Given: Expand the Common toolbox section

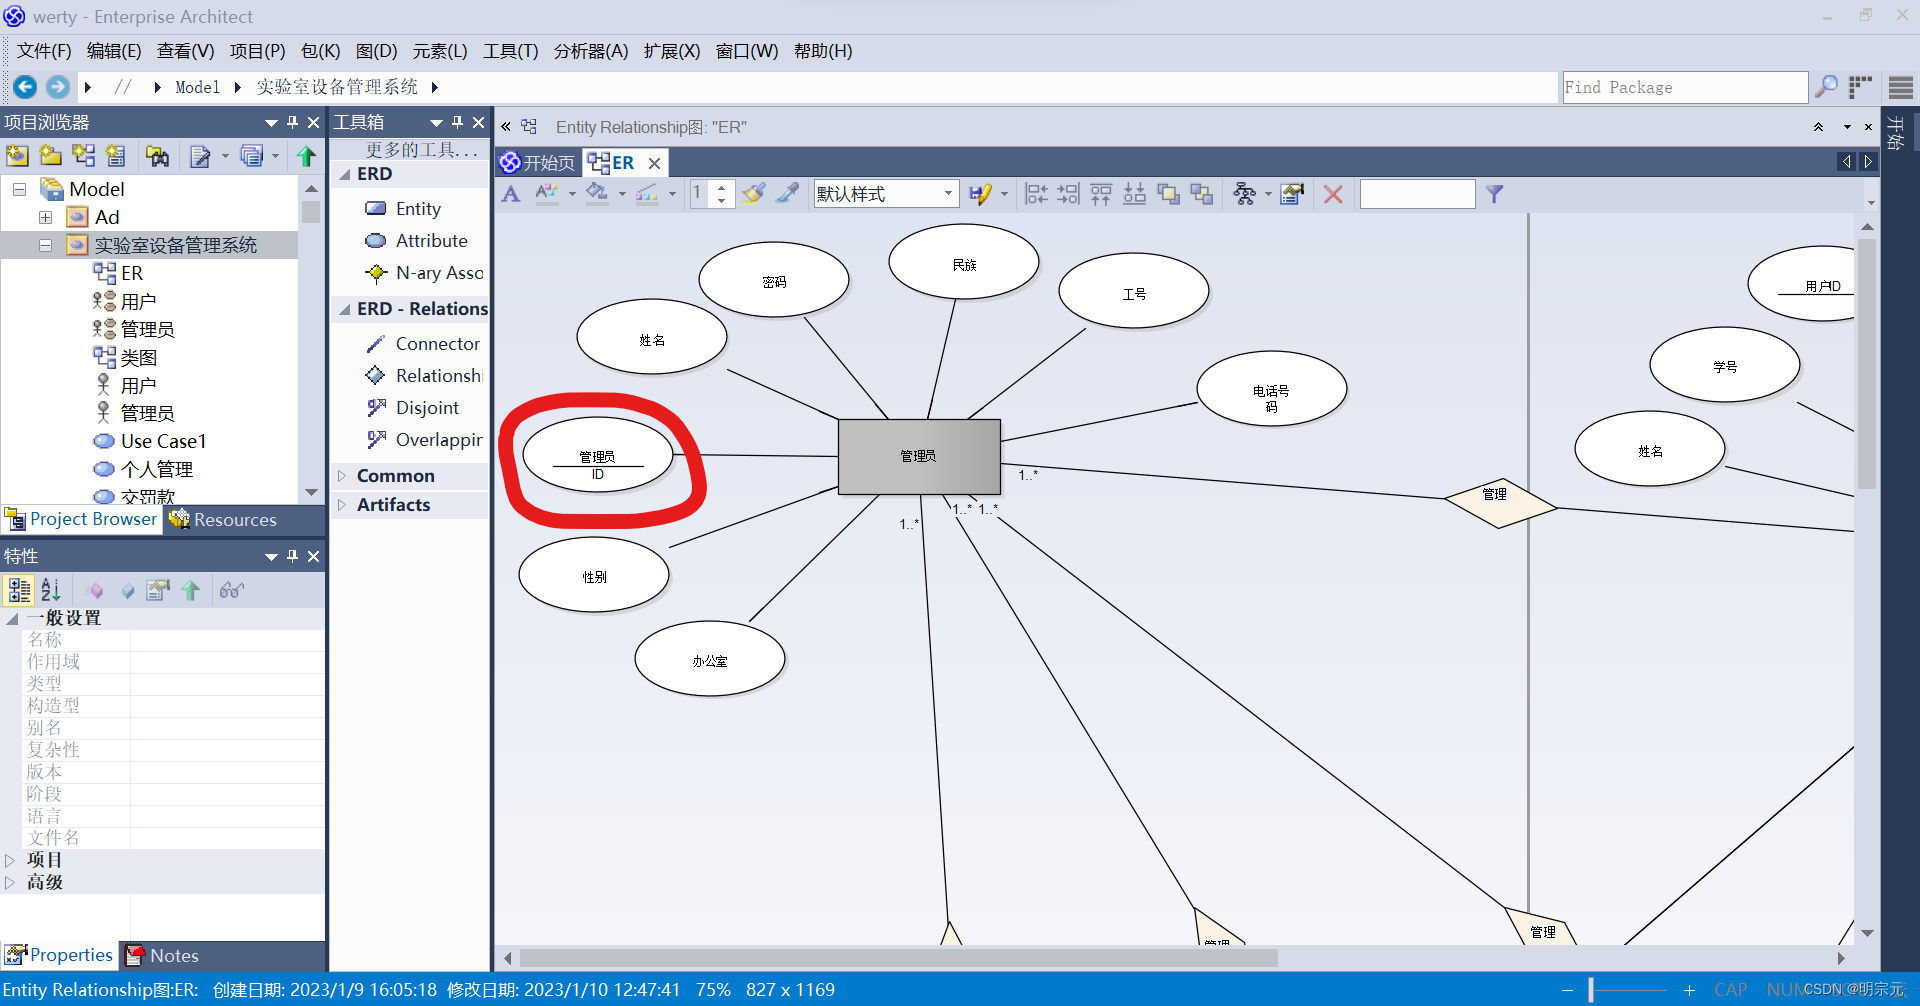Looking at the screenshot, I should (342, 476).
